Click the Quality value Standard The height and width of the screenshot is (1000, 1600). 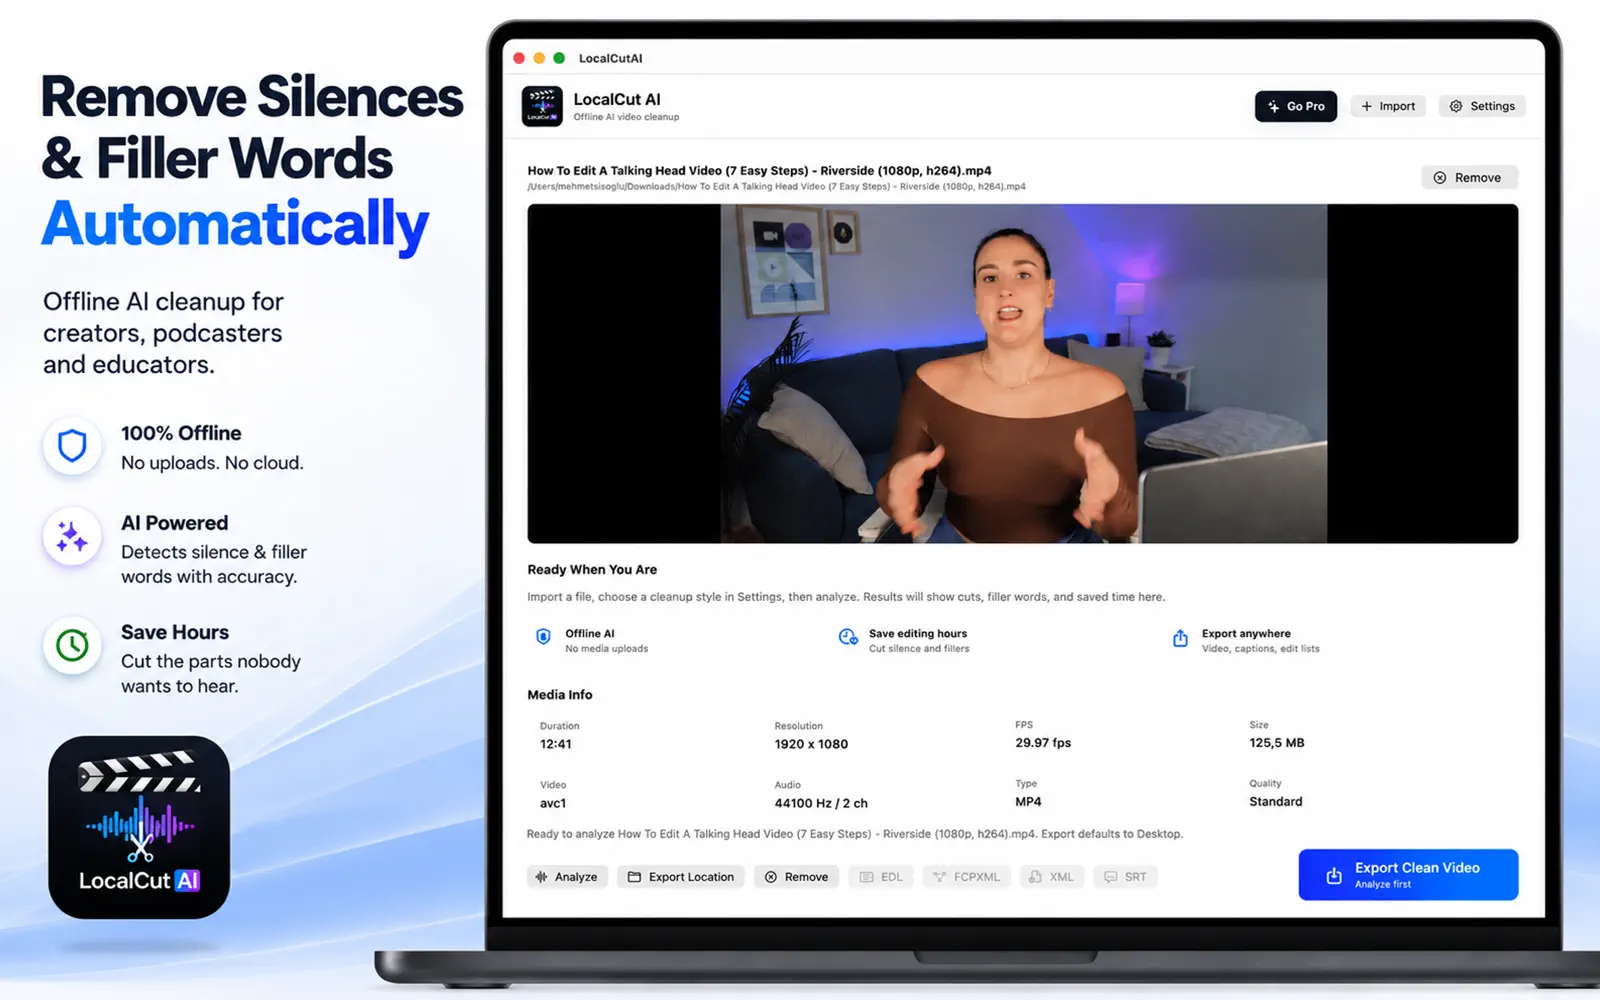(x=1276, y=802)
